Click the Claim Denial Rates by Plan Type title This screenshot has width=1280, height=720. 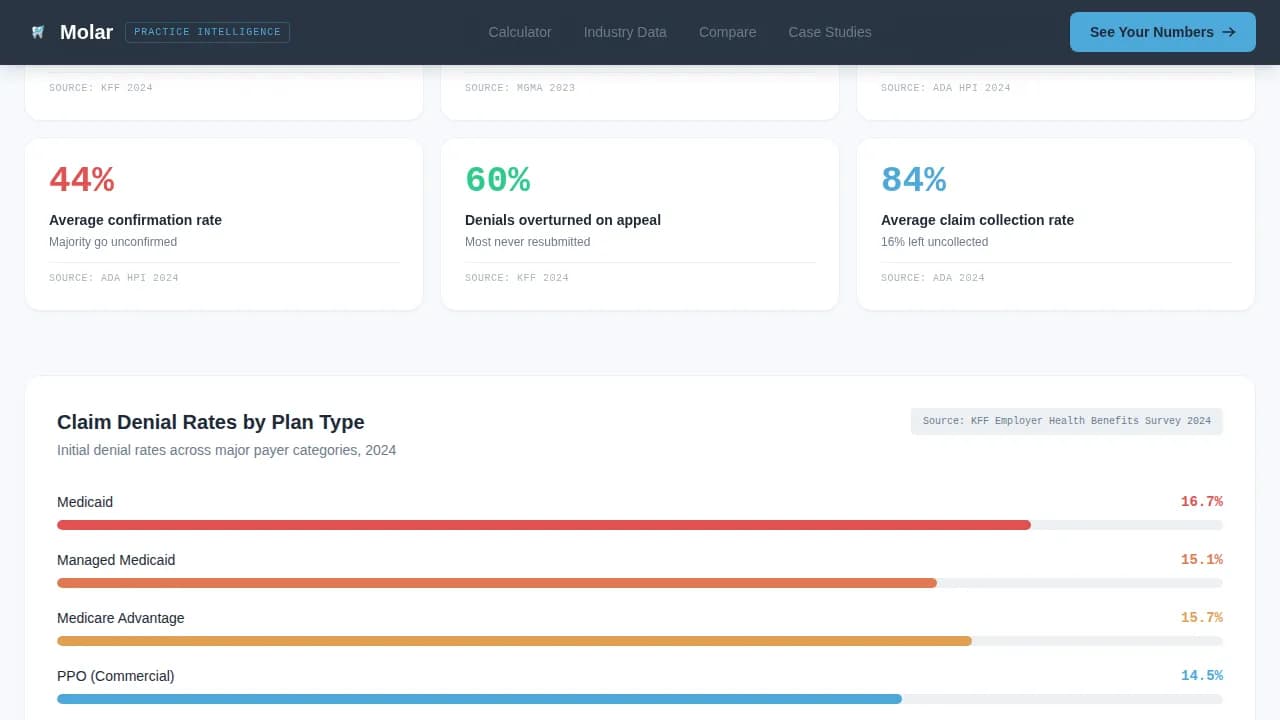pyautogui.click(x=211, y=422)
